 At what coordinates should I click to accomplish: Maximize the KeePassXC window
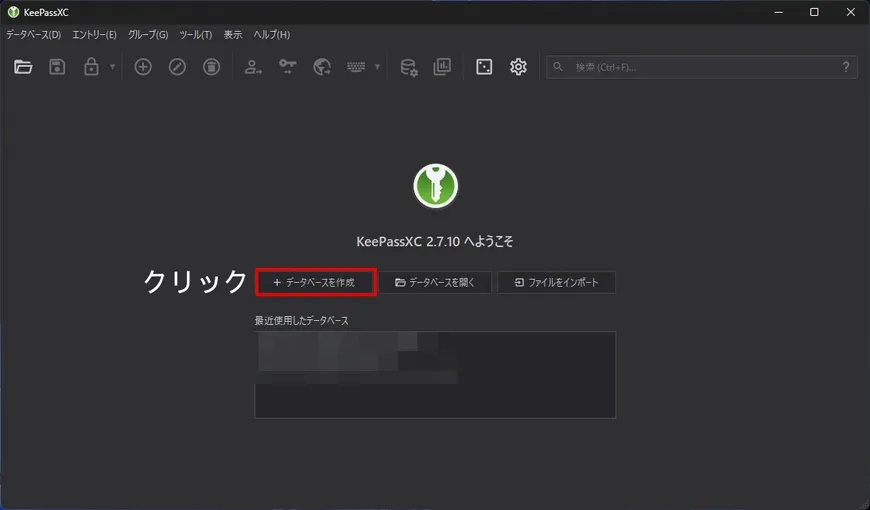(814, 12)
